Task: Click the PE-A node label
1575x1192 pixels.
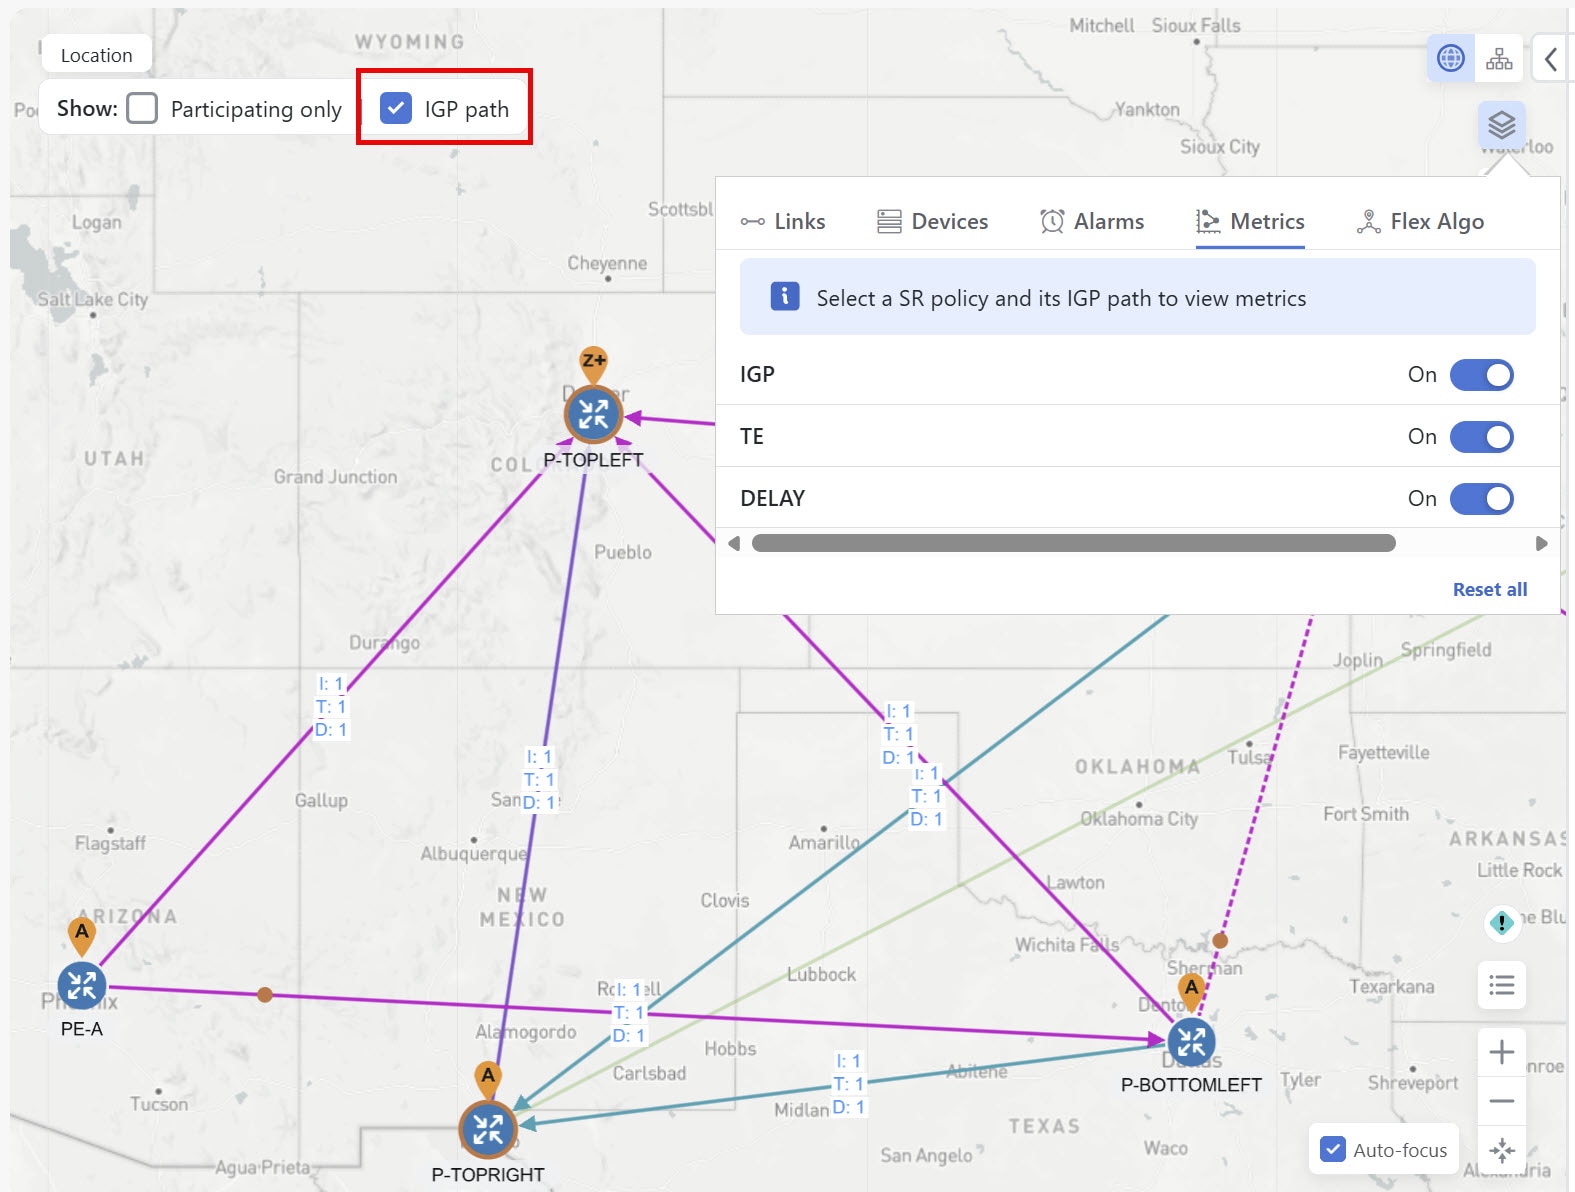Action: 82,1029
